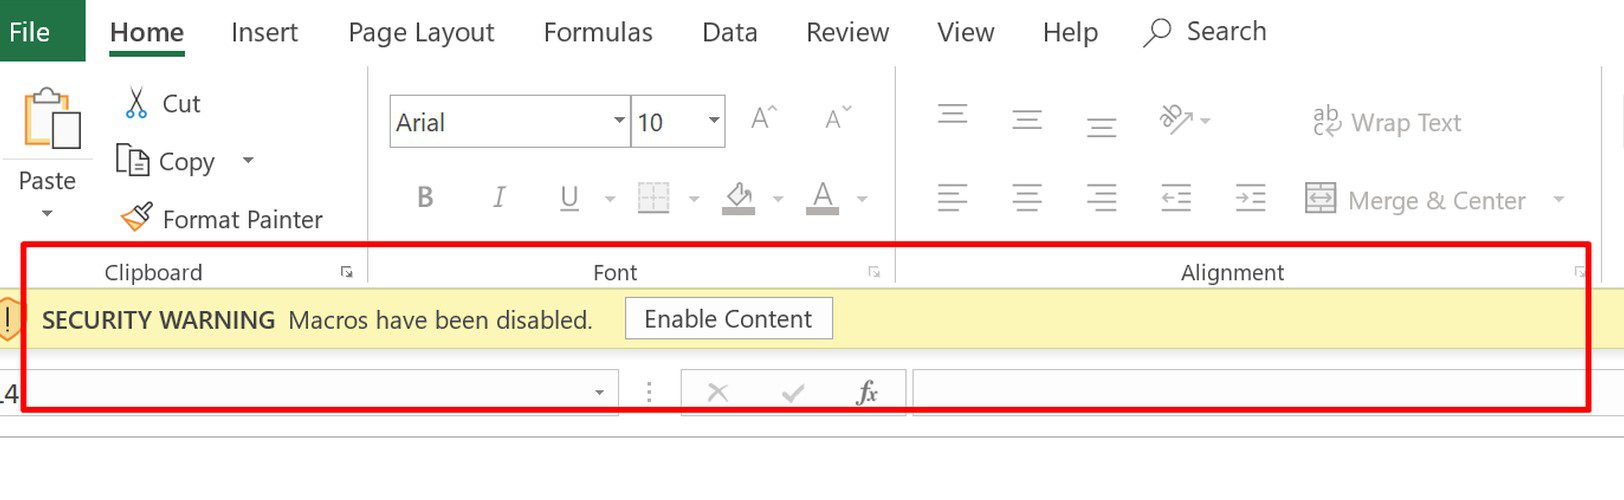Viewport: 1624px width, 500px height.
Task: Expand the Merge & Center dropdown arrow
Action: tap(1558, 200)
